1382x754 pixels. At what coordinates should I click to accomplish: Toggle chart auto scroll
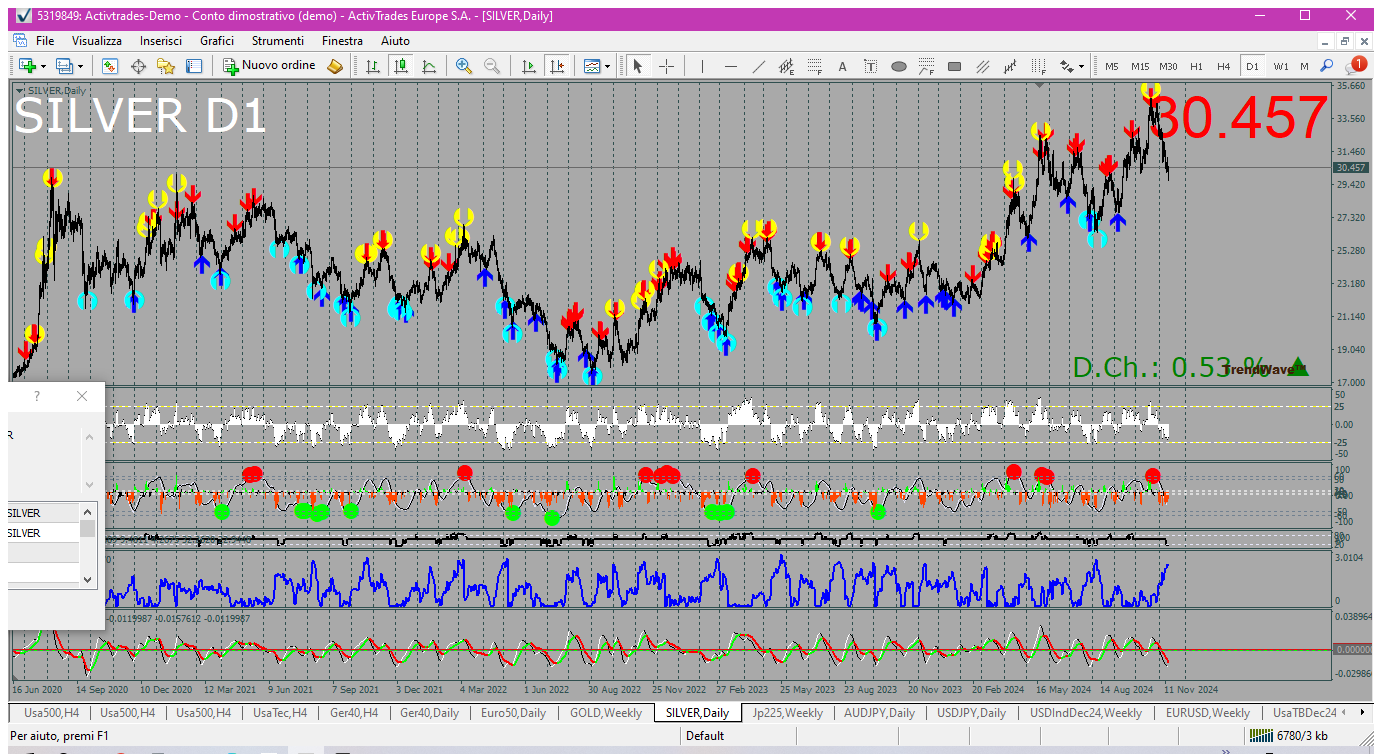[x=529, y=66]
